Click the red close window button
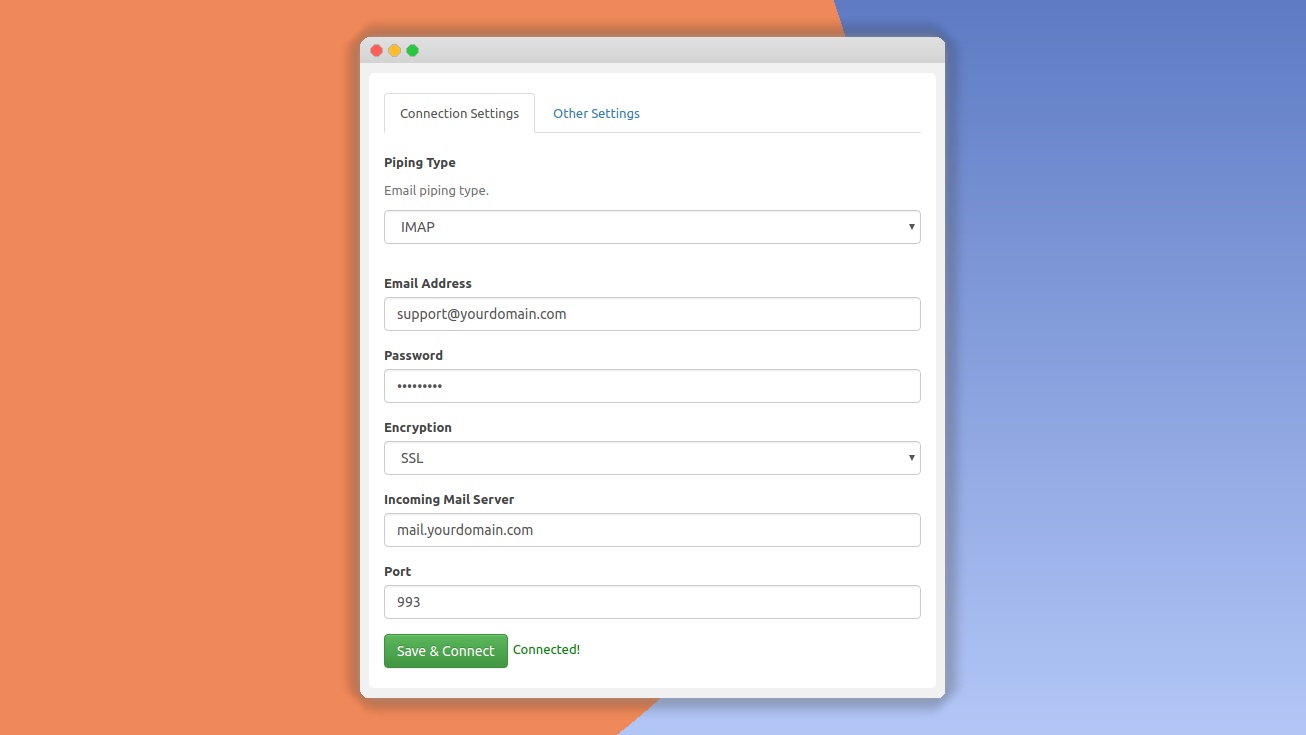The height and width of the screenshot is (735, 1306). point(377,51)
